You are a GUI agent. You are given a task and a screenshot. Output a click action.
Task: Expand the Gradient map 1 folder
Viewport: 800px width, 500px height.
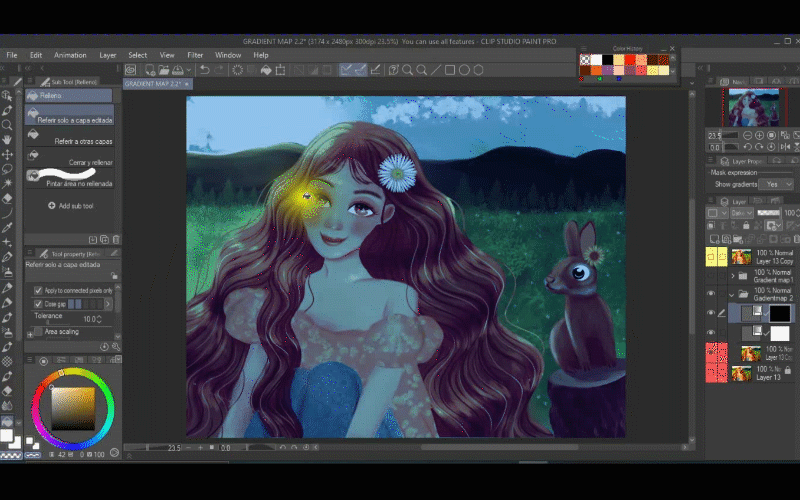point(733,276)
